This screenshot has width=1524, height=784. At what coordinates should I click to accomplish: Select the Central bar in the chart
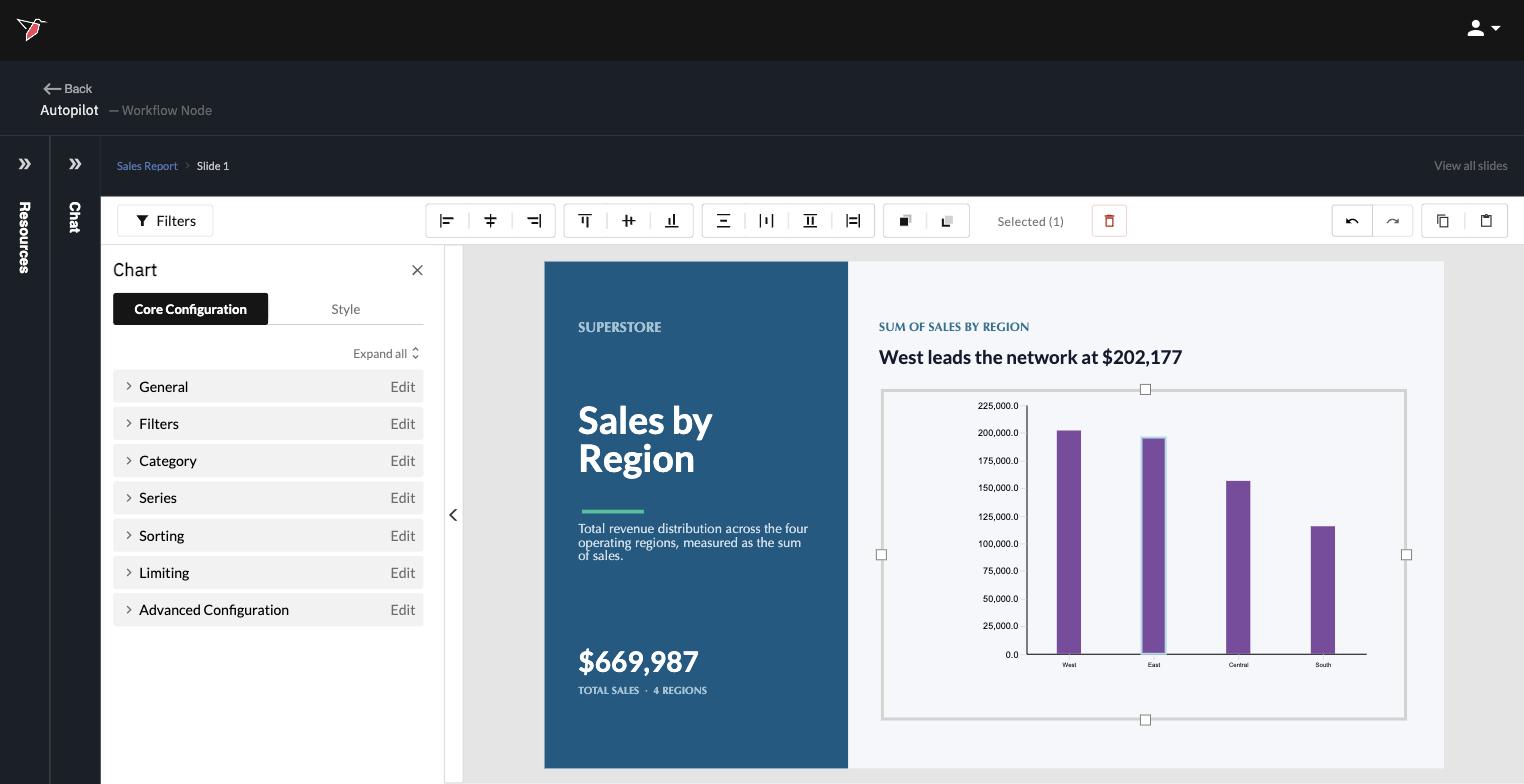(x=1238, y=567)
